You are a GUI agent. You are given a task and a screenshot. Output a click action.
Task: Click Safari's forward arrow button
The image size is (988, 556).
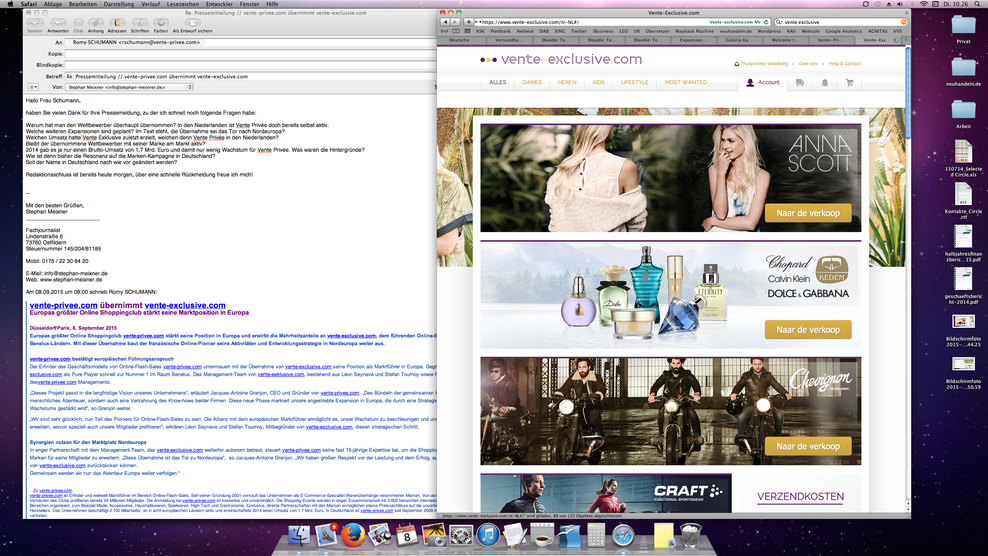pos(455,22)
